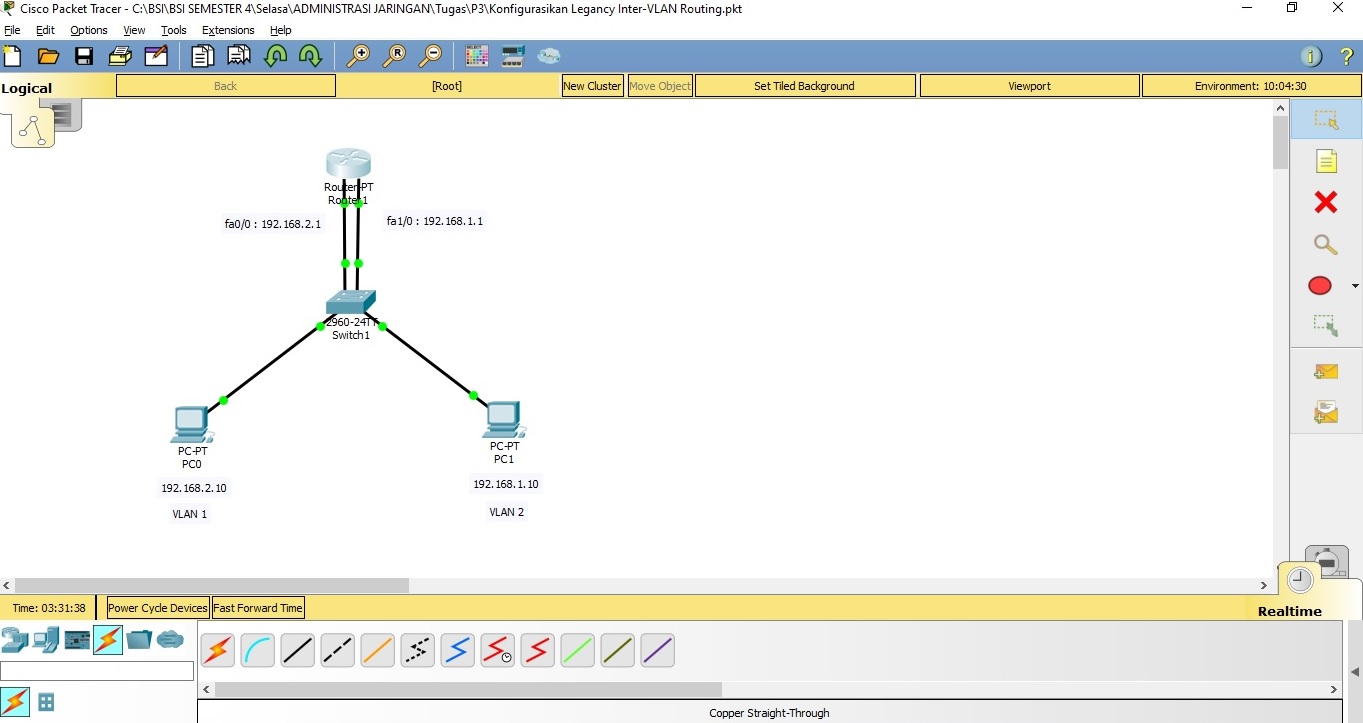Choose the Copper Straight-Through cable
Image resolution: width=1363 pixels, height=723 pixels.
coord(297,650)
